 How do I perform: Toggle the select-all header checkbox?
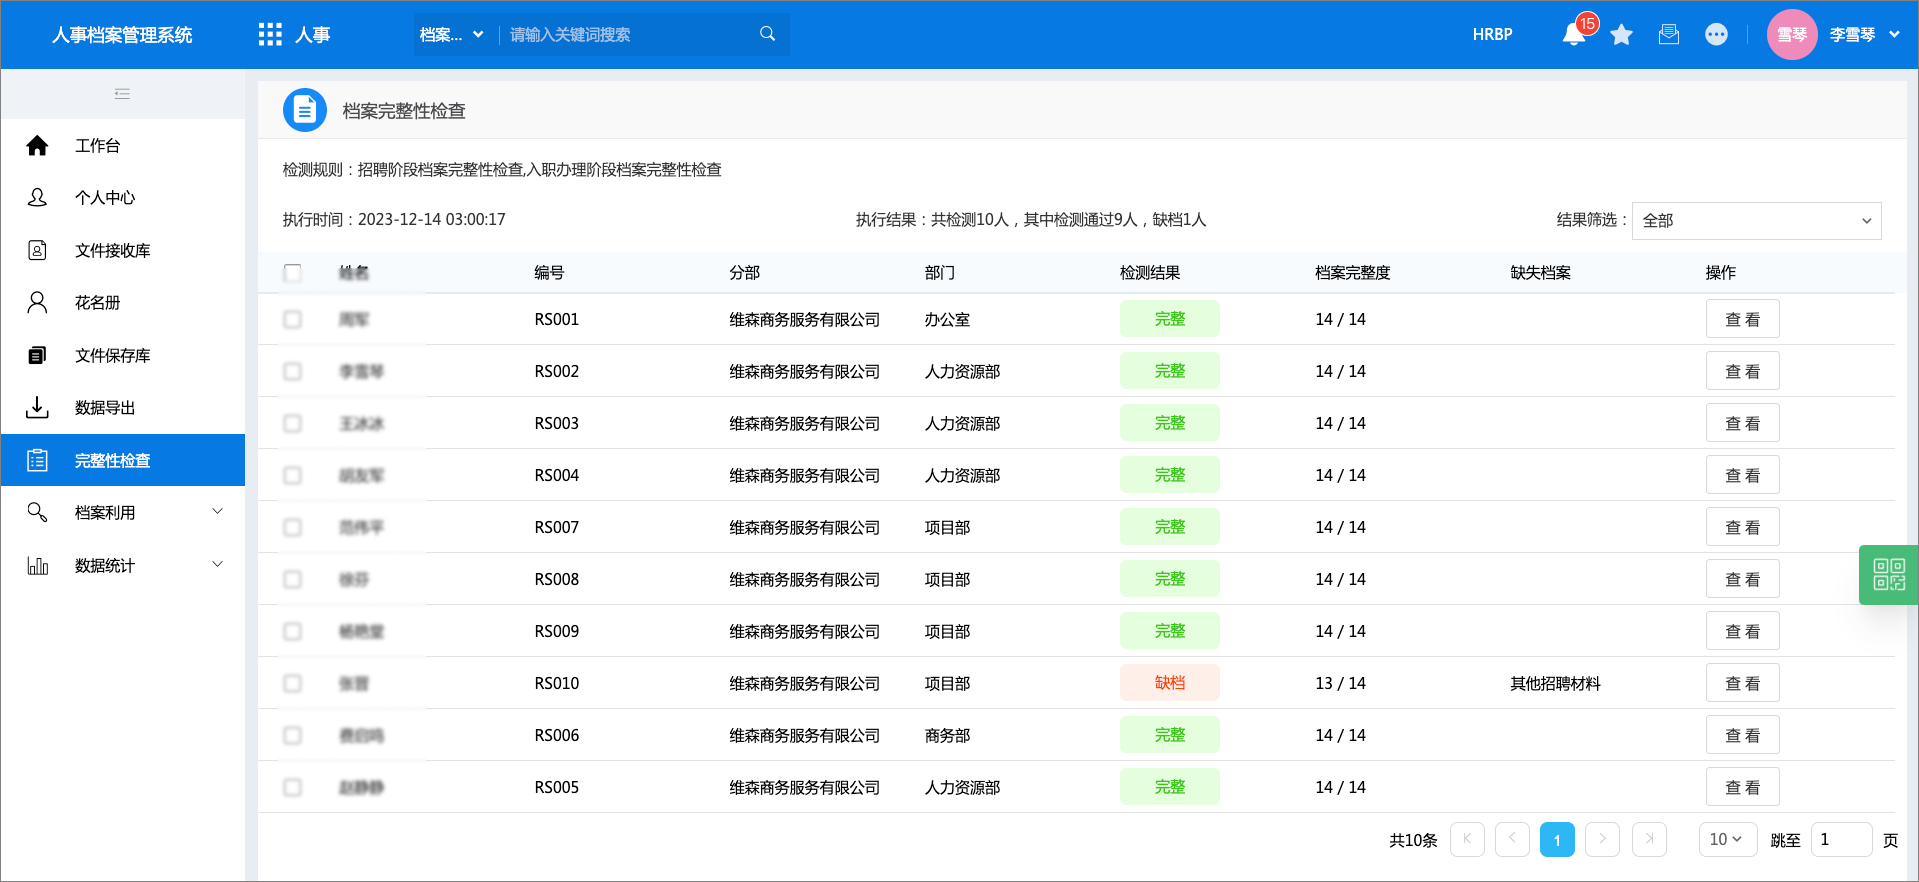pos(292,273)
